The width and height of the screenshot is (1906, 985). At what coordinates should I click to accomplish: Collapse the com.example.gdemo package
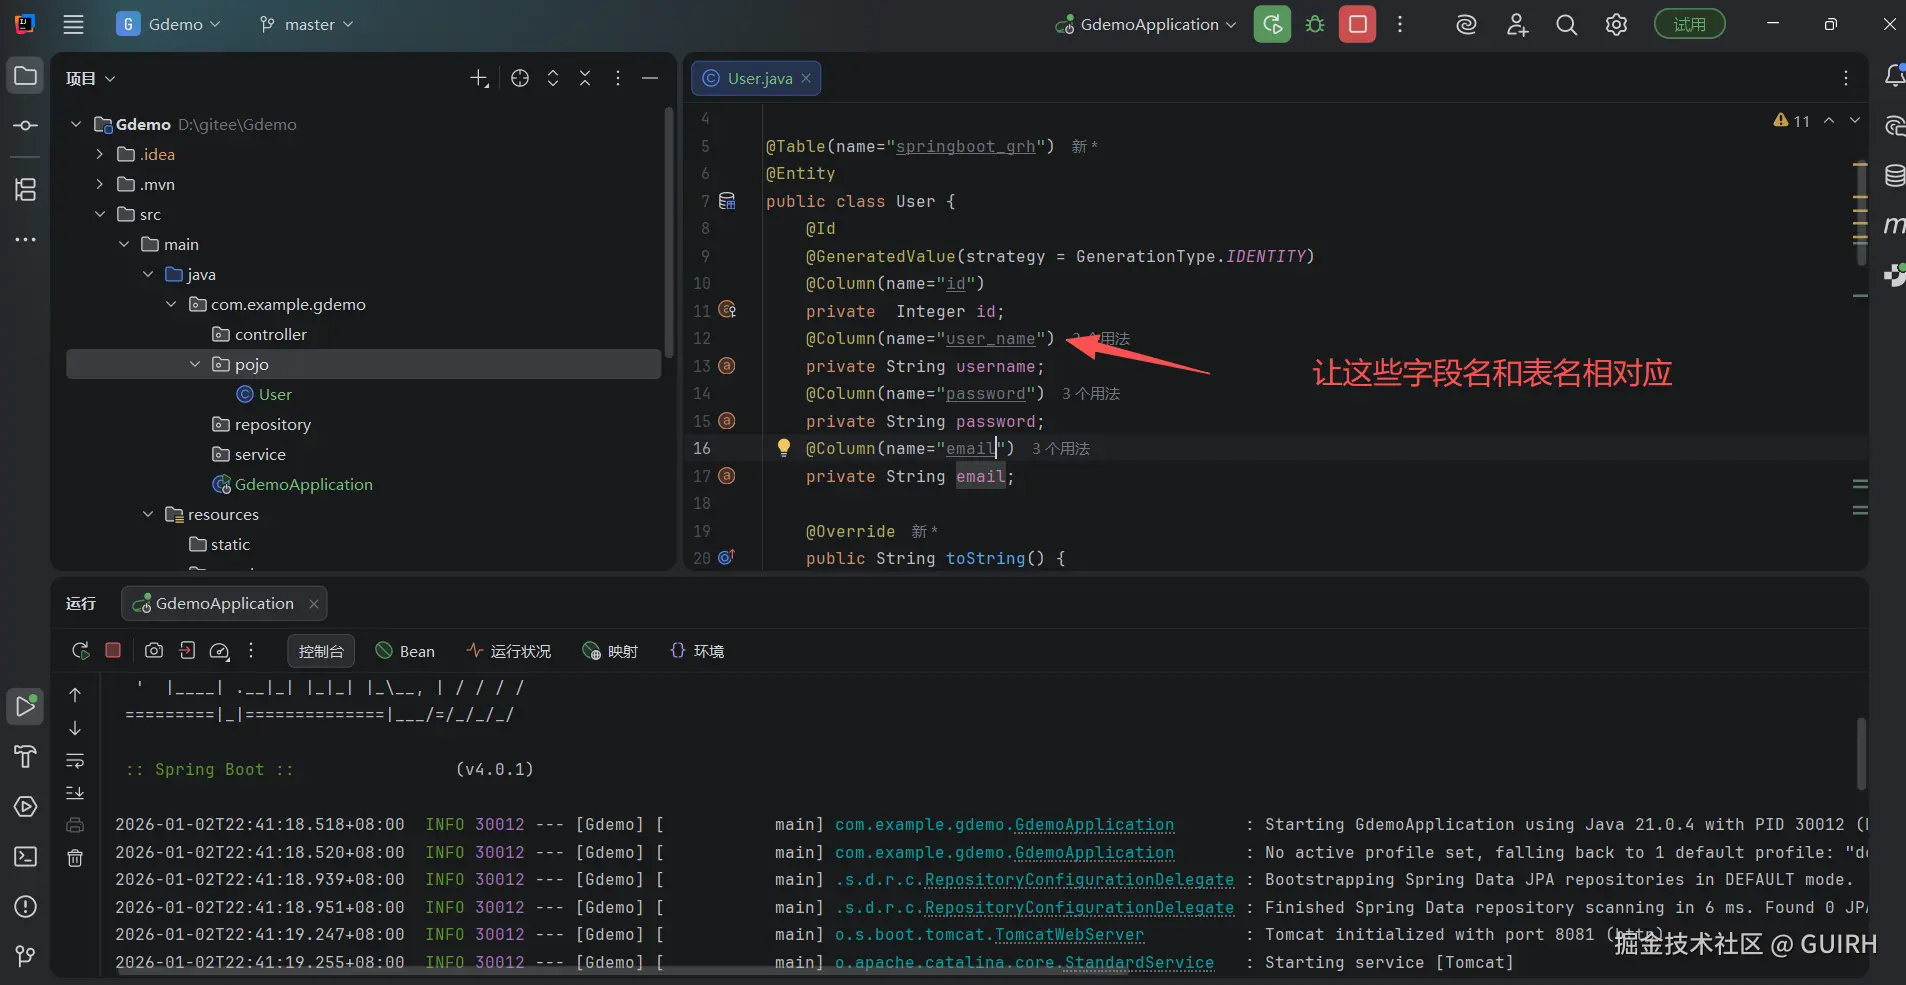tap(171, 304)
